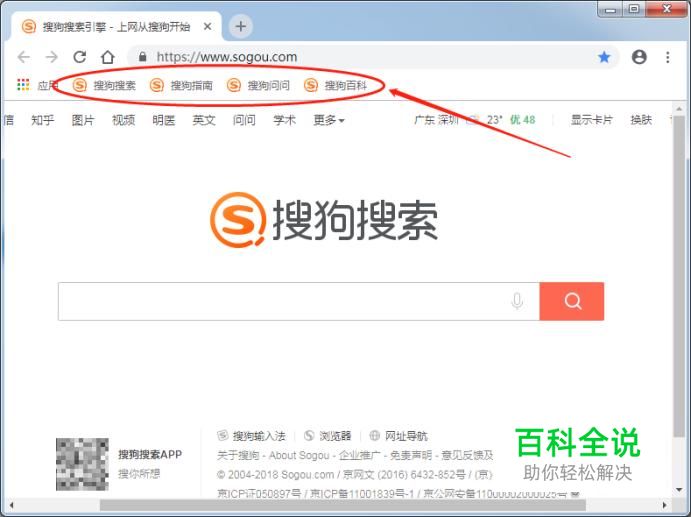Click the Sogou app QR code image
The width and height of the screenshot is (691, 517).
82,464
